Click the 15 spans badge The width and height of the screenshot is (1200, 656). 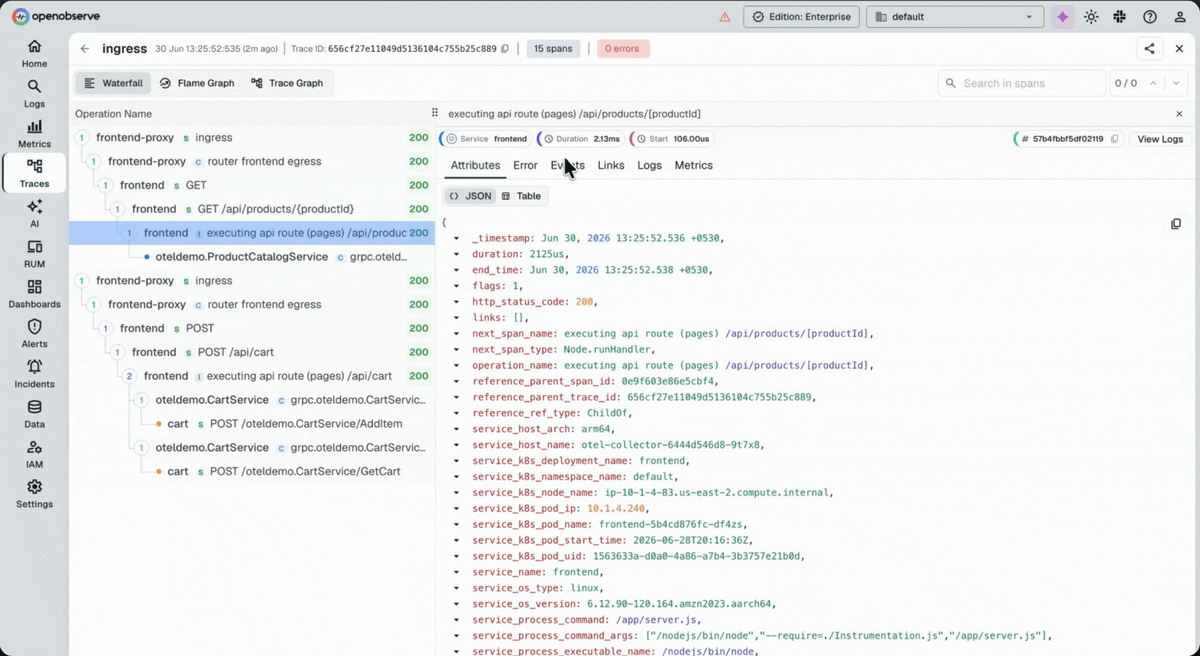(x=553, y=48)
